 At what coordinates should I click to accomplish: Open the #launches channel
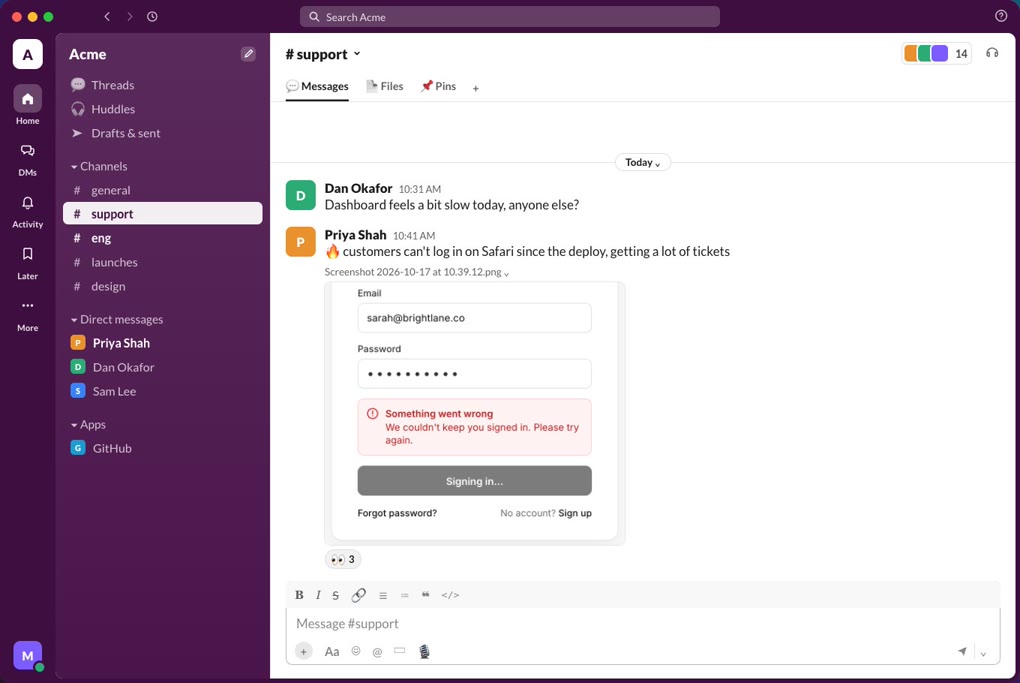pos(163,262)
